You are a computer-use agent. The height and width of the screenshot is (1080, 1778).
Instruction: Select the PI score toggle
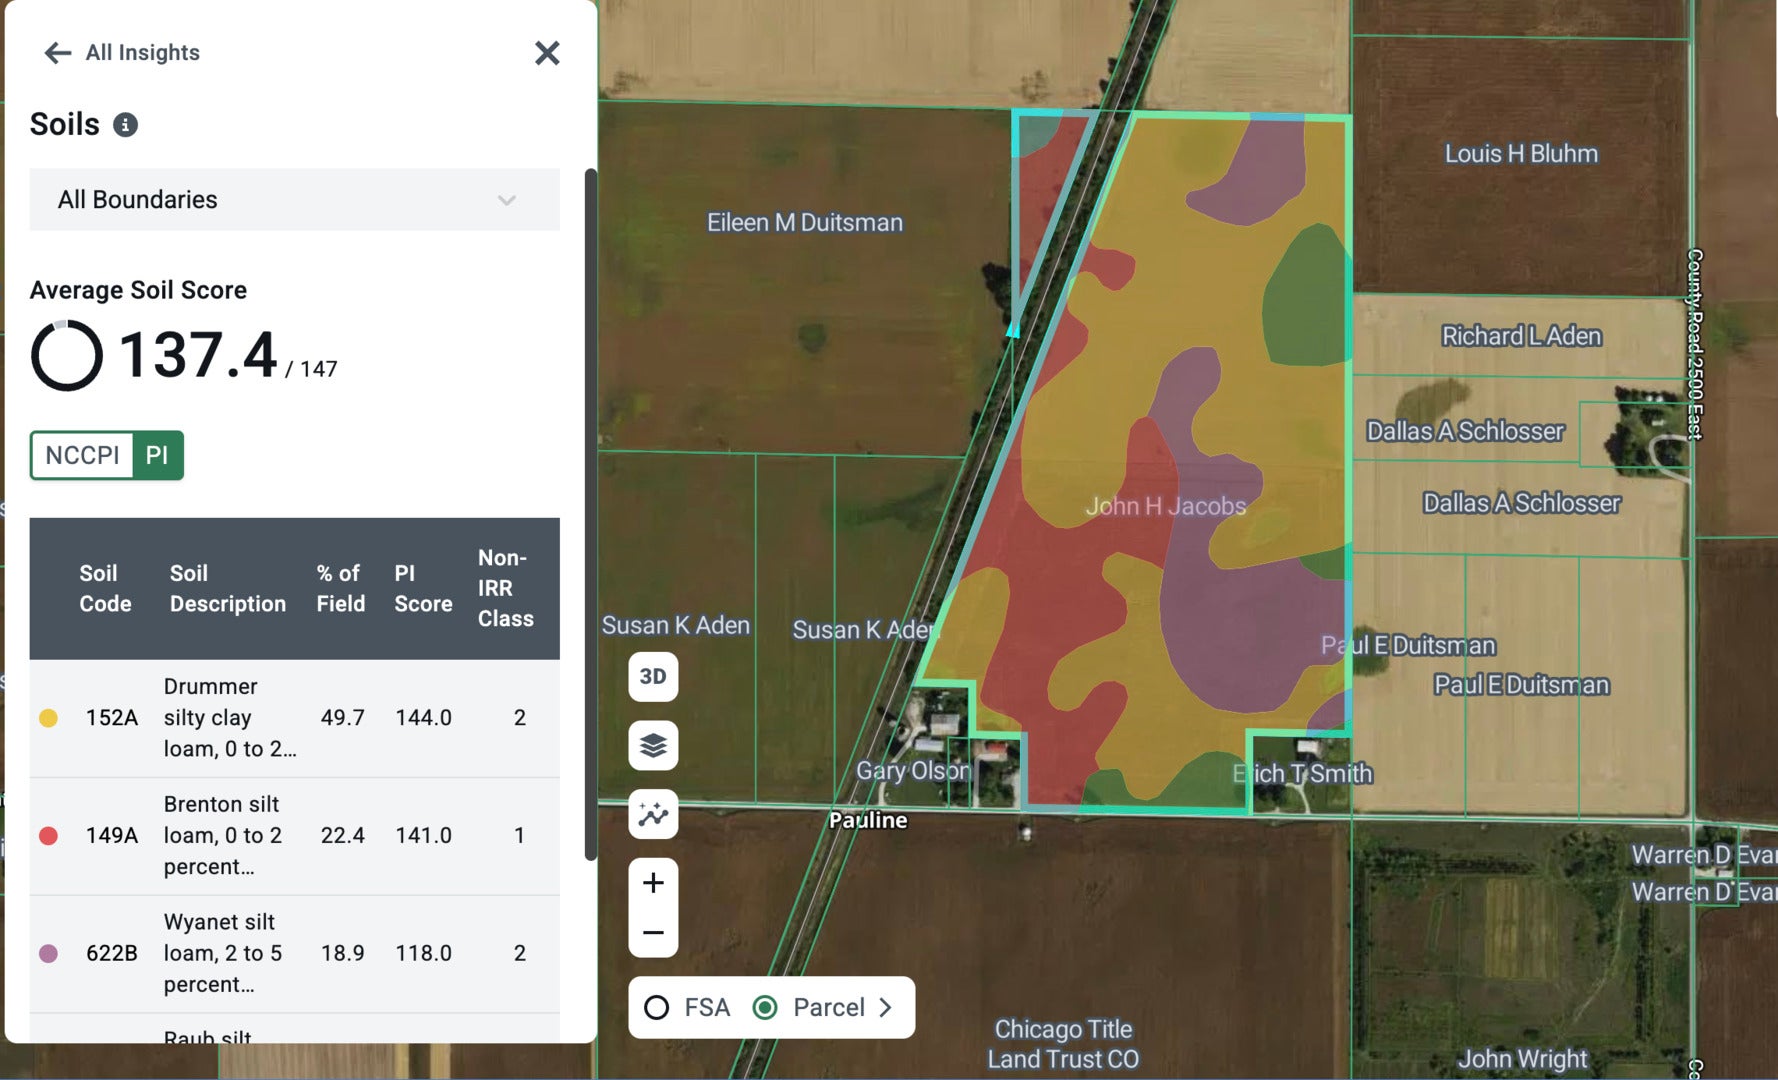157,456
